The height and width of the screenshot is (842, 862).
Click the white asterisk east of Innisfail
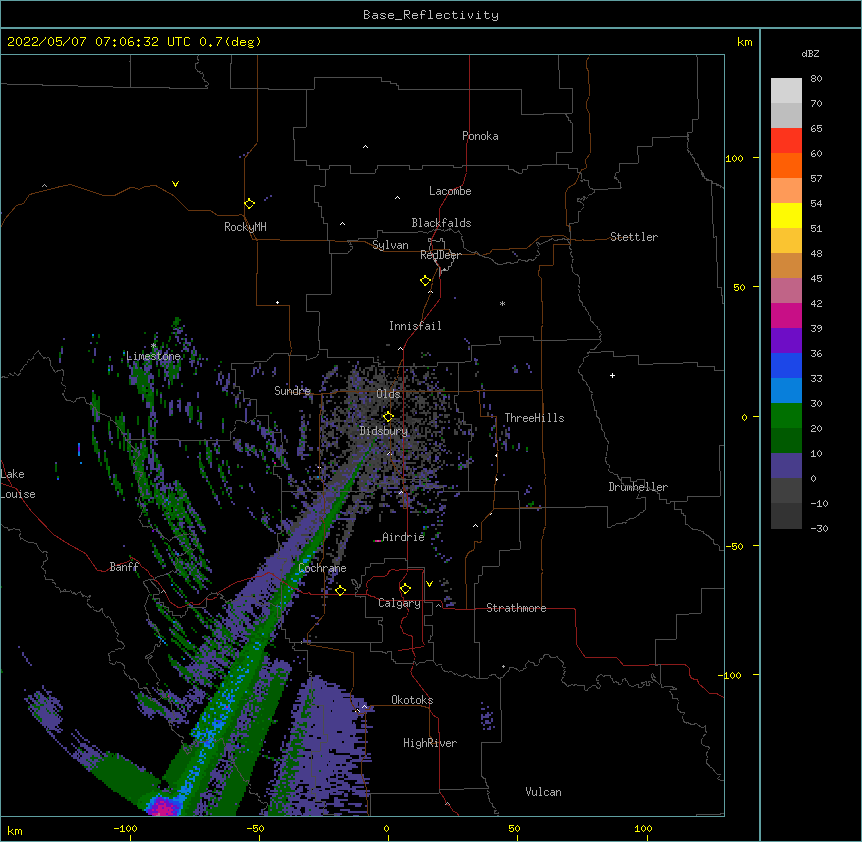(x=502, y=303)
